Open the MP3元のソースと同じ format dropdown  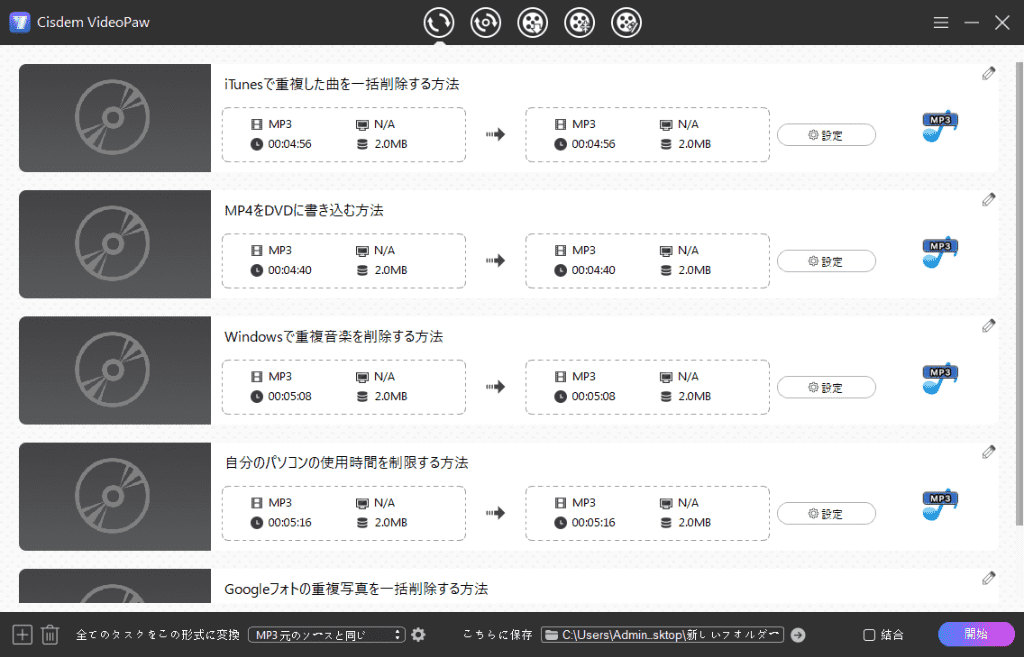coord(326,634)
